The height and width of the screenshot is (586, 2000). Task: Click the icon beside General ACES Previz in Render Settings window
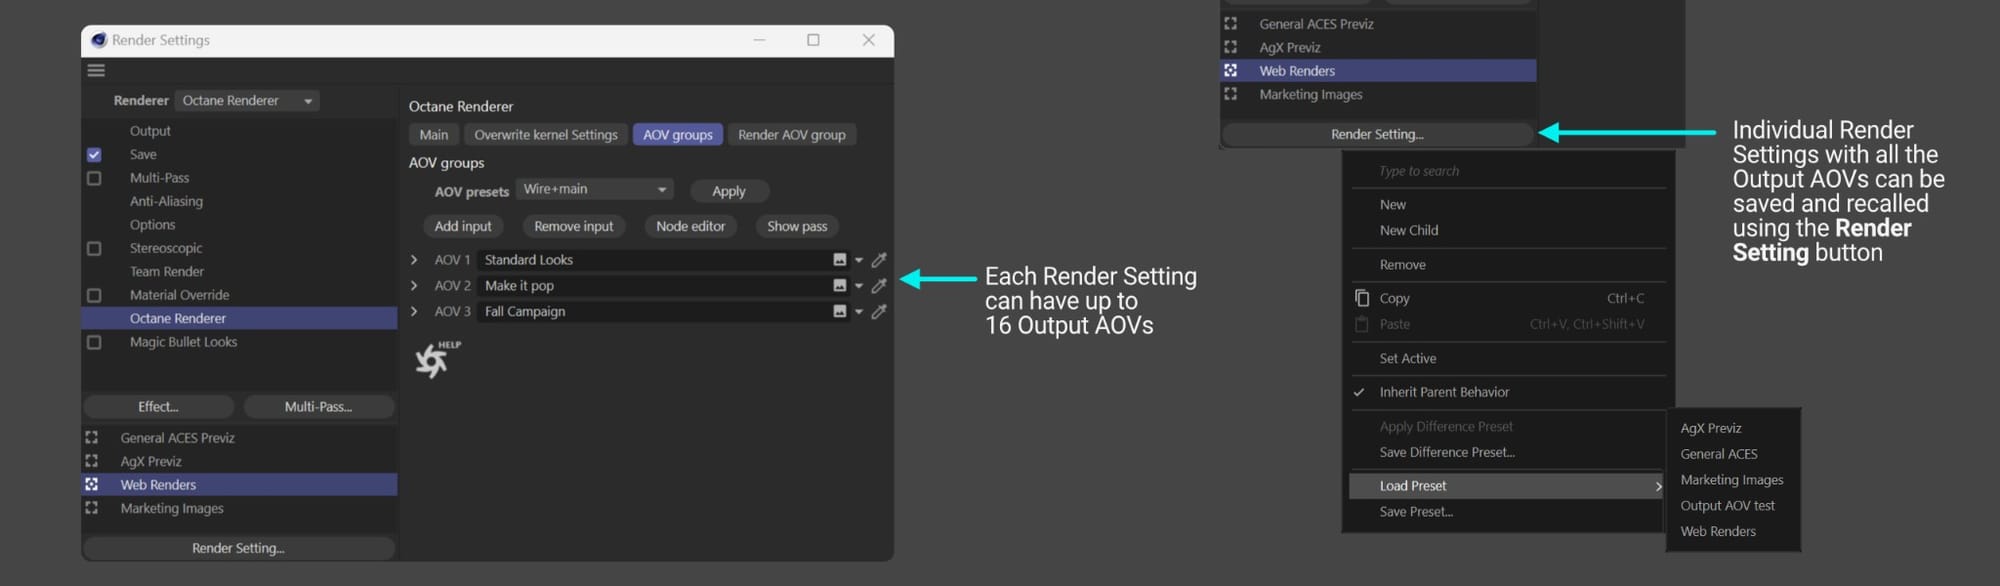click(92, 438)
